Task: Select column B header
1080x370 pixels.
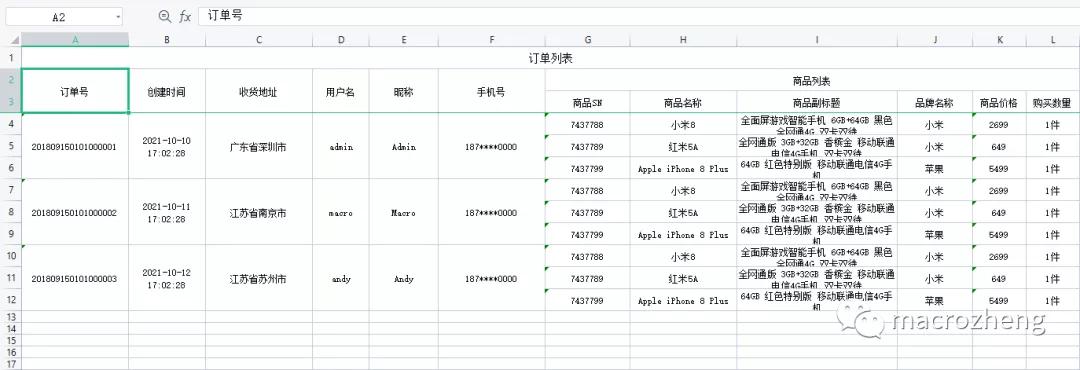Action: [x=167, y=39]
